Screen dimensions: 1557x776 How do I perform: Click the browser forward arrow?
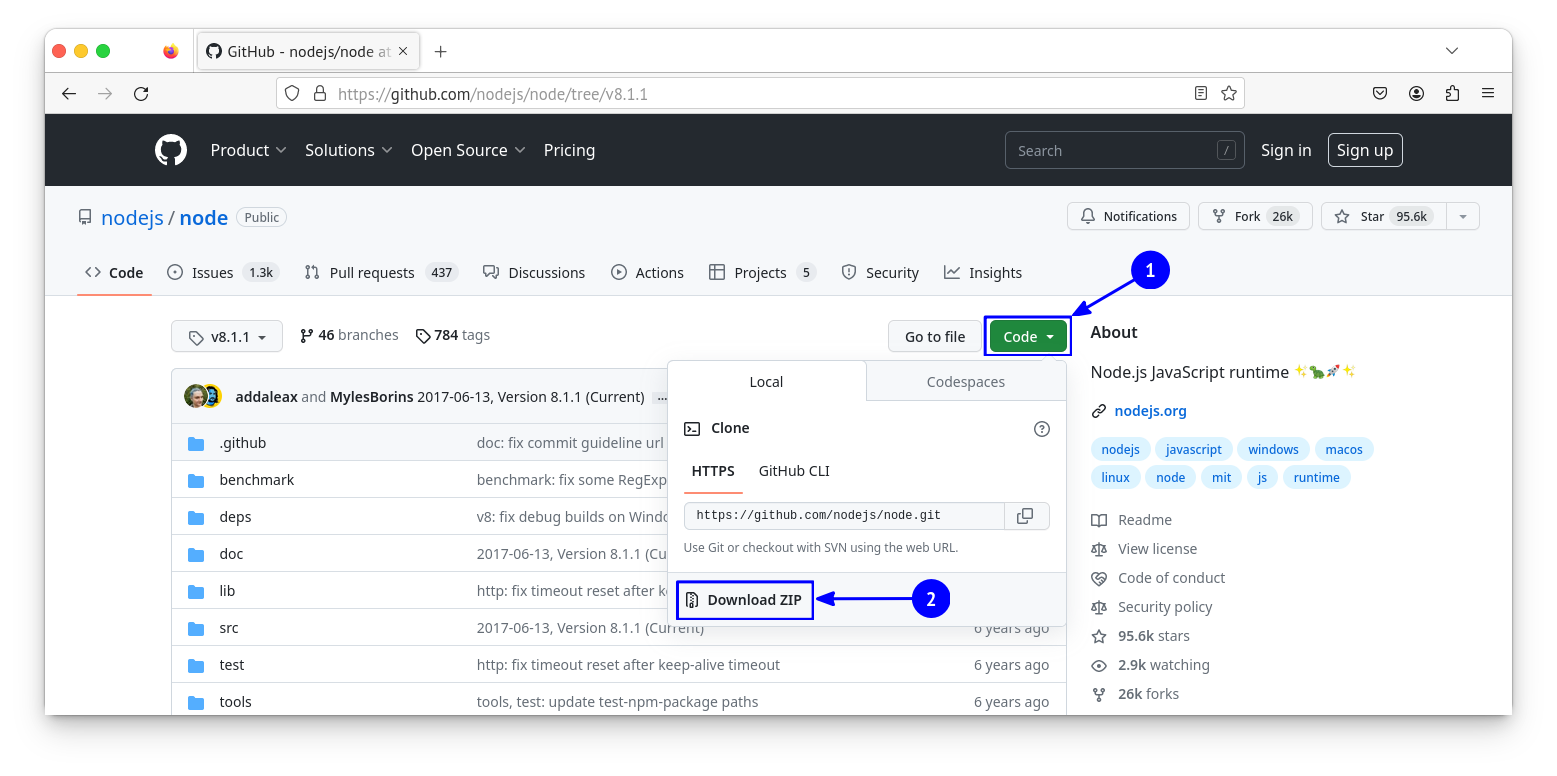pyautogui.click(x=105, y=93)
